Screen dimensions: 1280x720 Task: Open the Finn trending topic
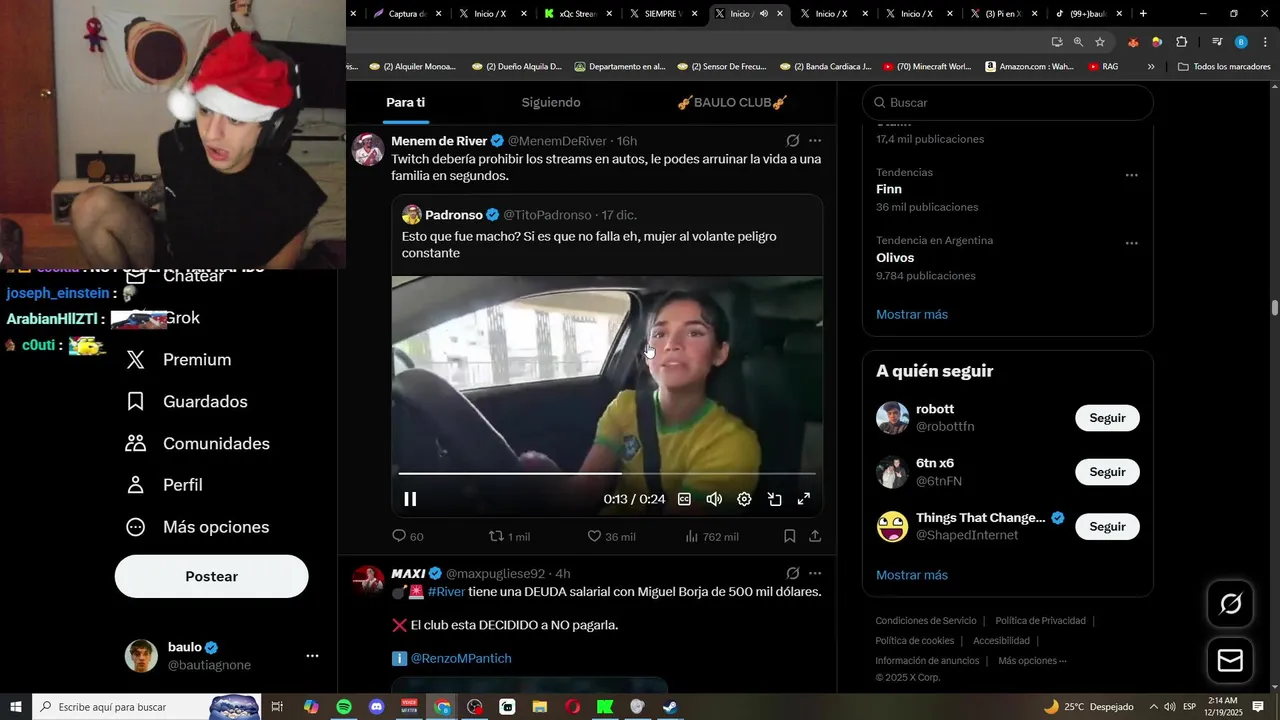coord(889,189)
